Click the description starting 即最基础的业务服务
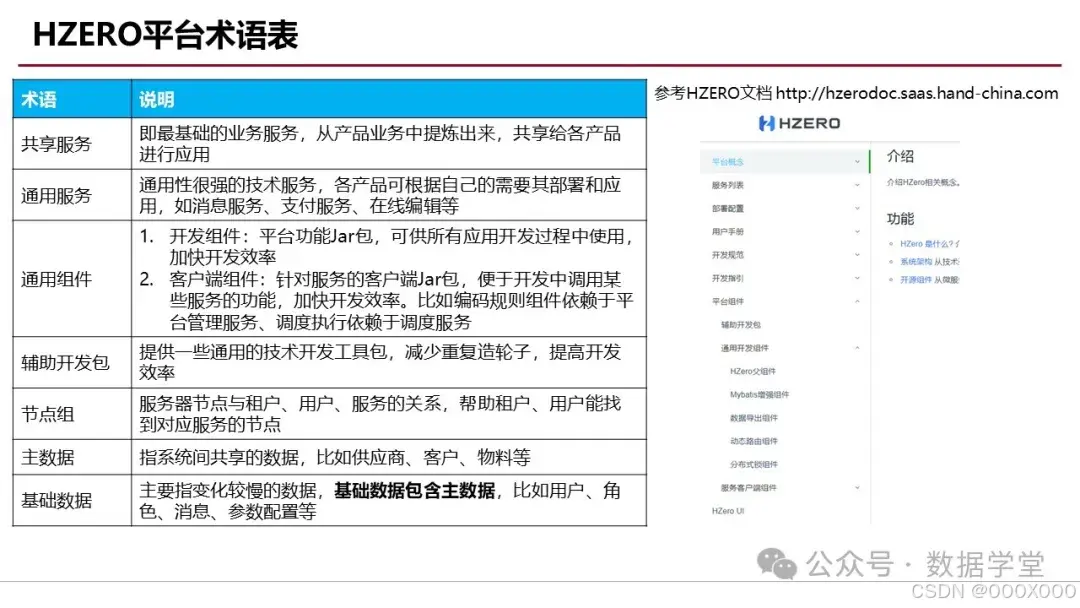 pos(380,144)
